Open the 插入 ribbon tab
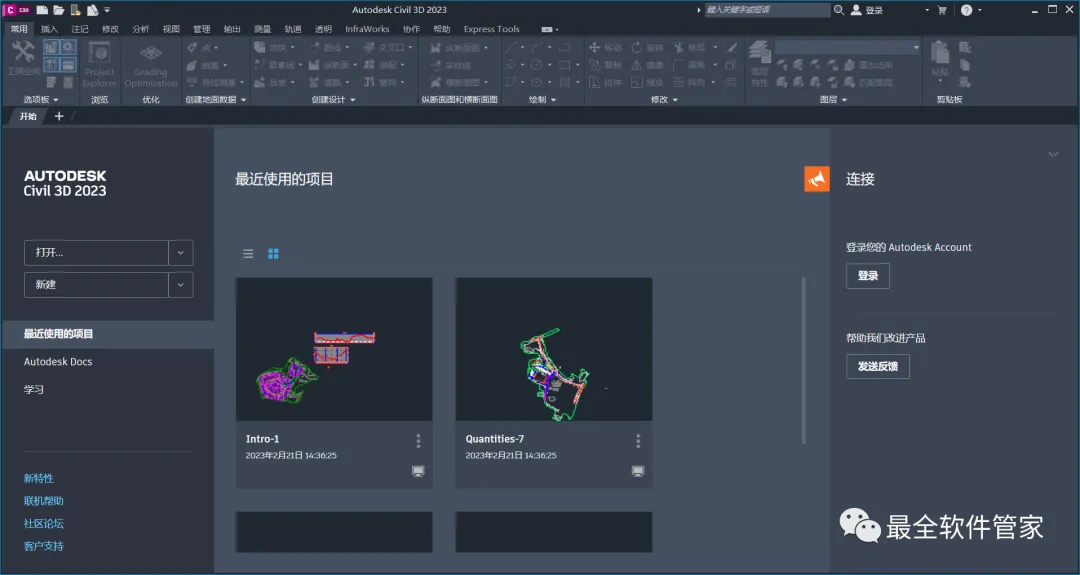 tap(50, 29)
